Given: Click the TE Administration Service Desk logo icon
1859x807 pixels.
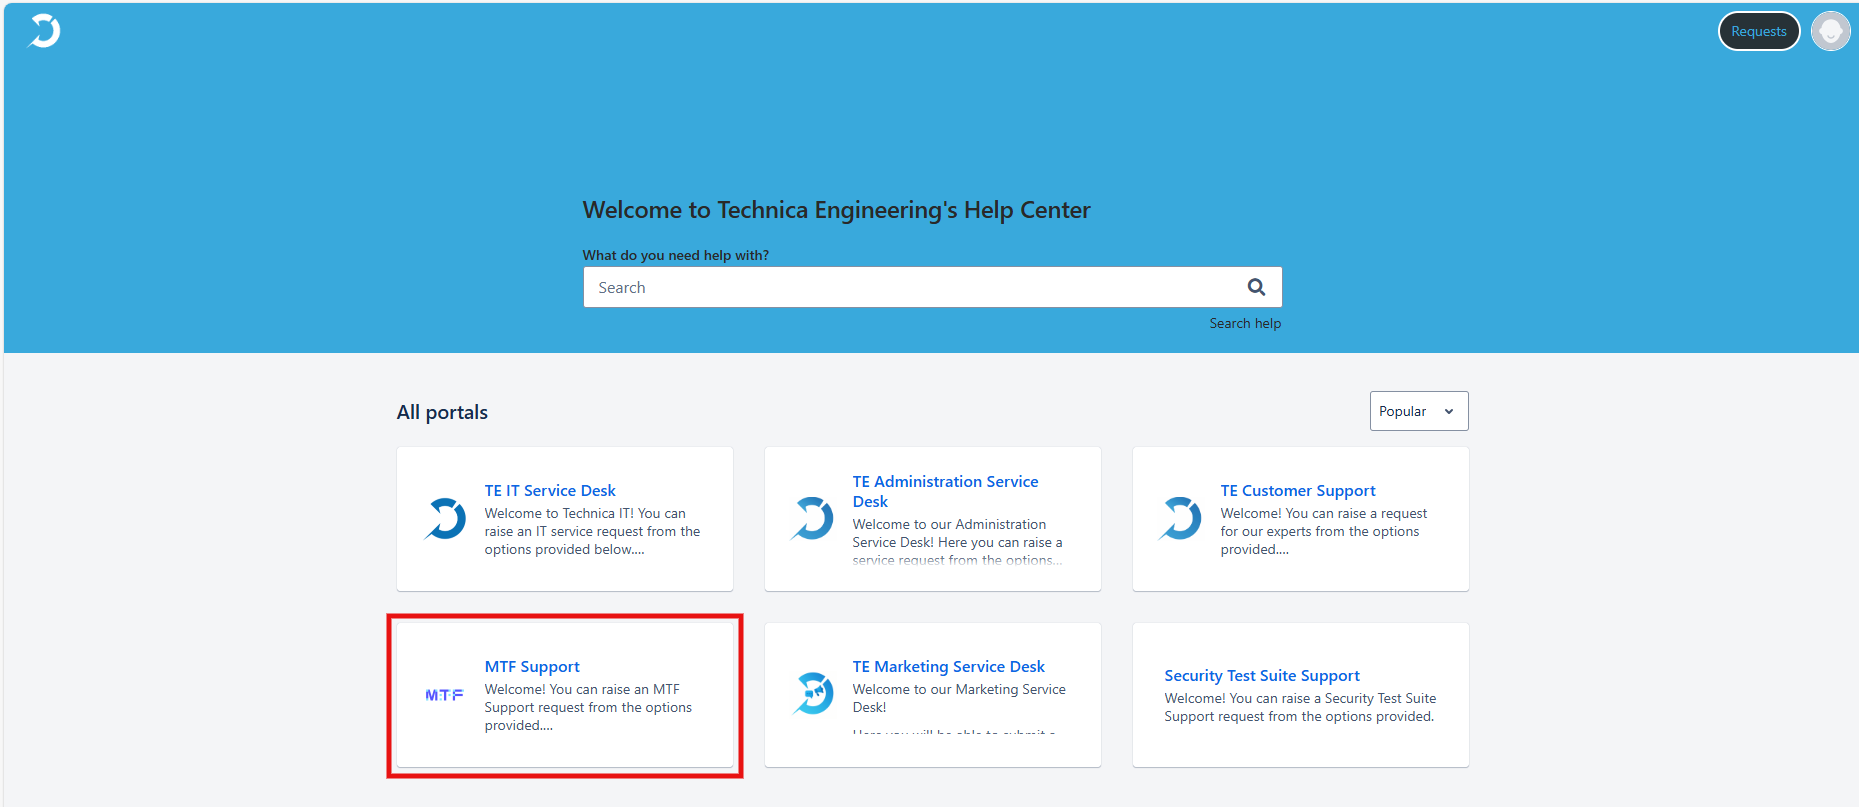Looking at the screenshot, I should (812, 519).
